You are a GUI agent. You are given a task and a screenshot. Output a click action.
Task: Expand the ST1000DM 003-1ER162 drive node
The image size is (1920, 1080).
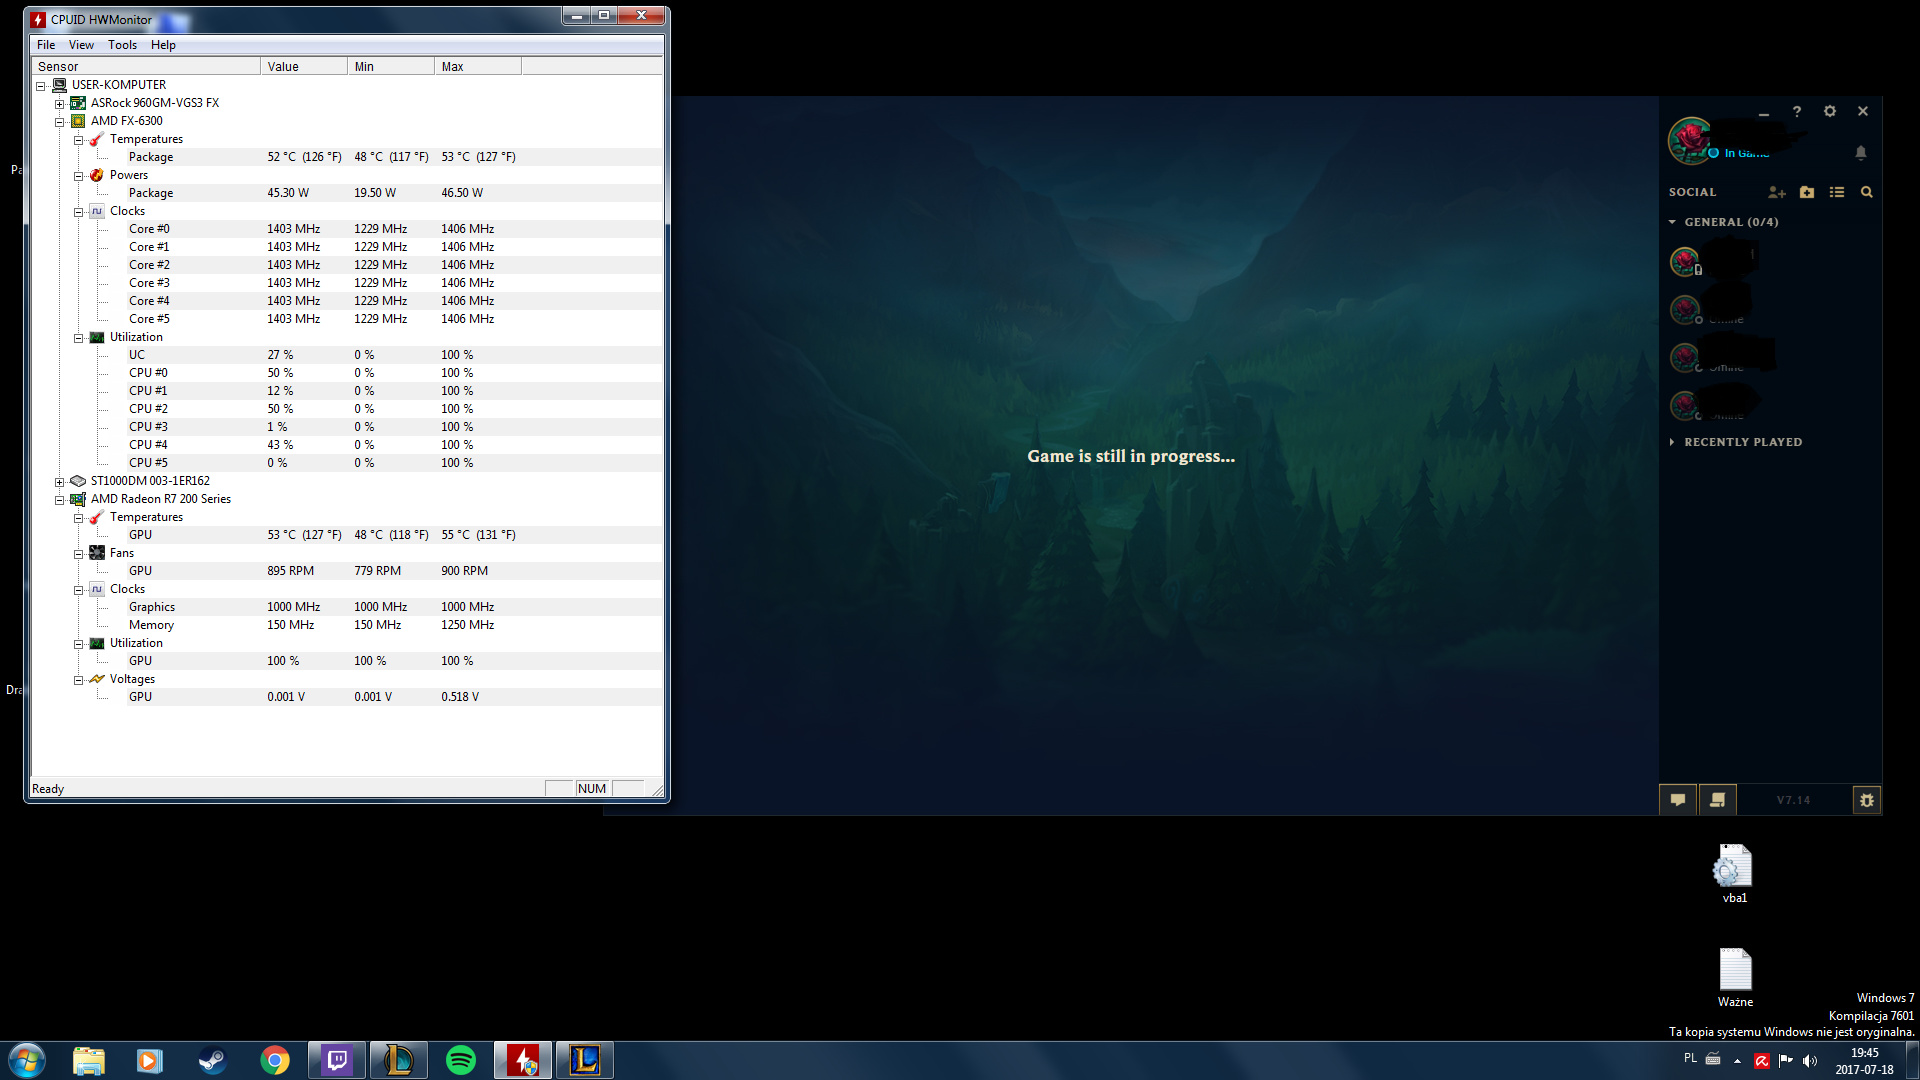(60, 482)
